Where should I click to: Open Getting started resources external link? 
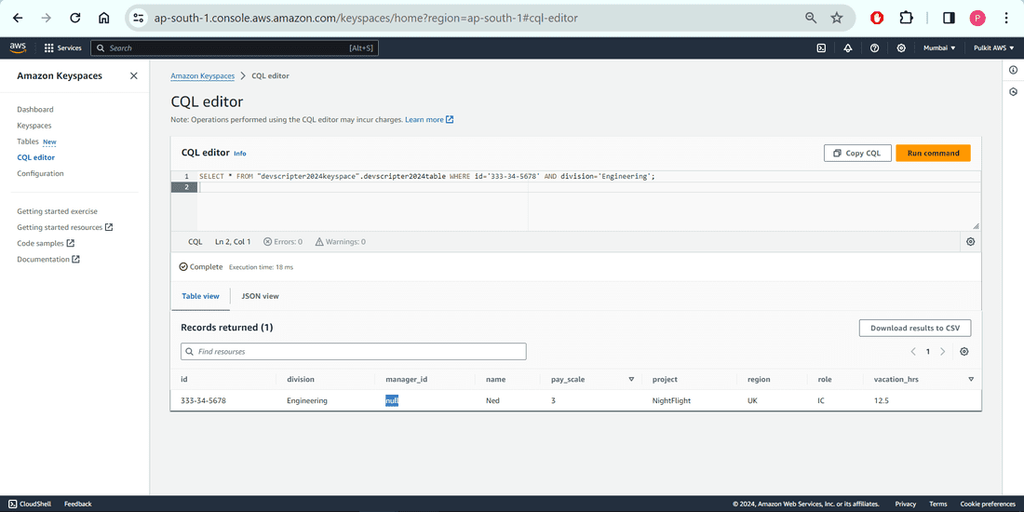point(65,227)
